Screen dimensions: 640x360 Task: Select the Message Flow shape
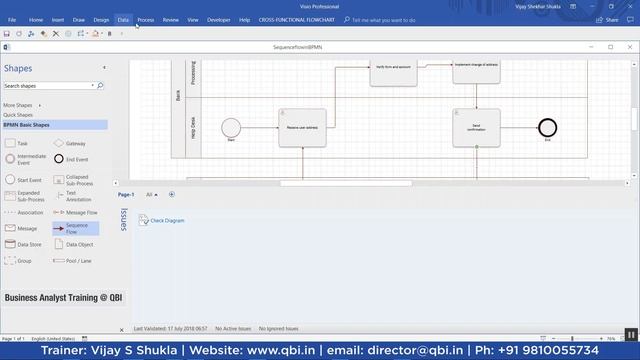[x=76, y=213]
